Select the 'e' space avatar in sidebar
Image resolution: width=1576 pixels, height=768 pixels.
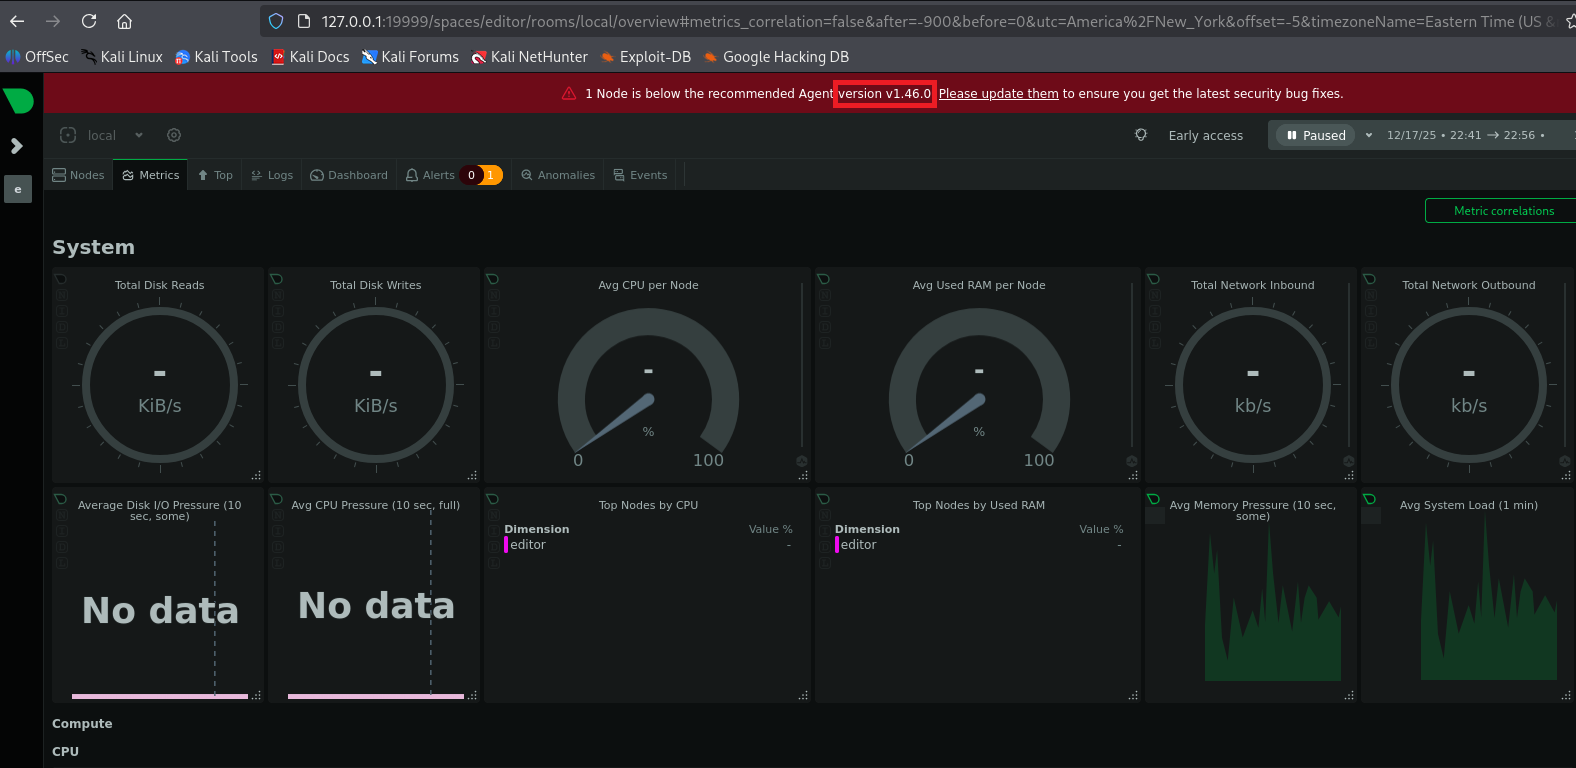(18, 189)
